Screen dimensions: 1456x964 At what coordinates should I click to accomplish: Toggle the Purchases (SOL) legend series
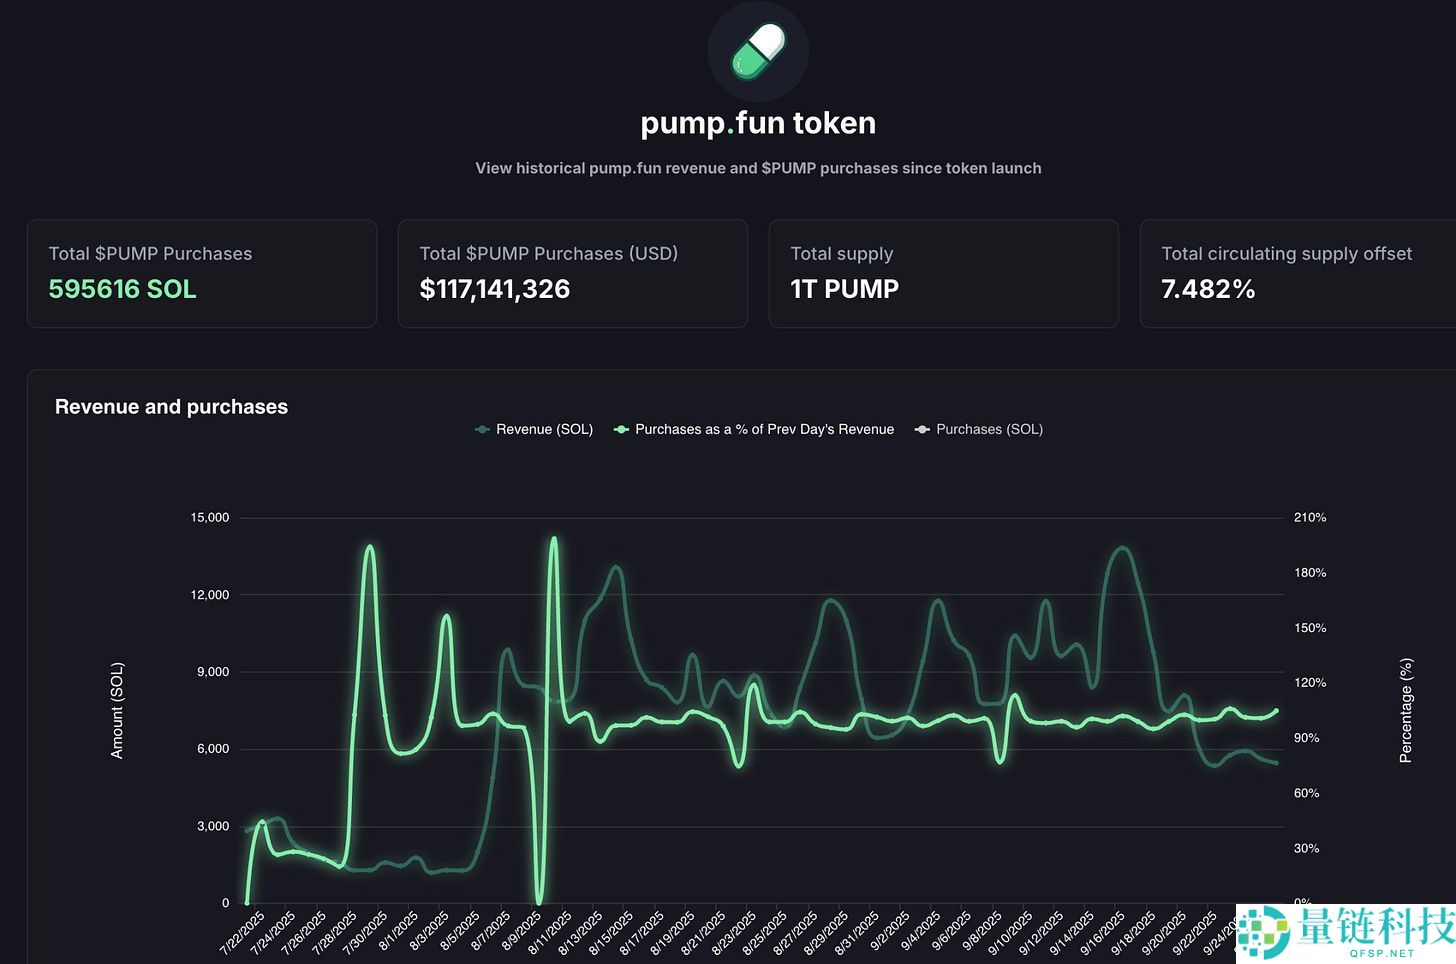pyautogui.click(x=979, y=429)
